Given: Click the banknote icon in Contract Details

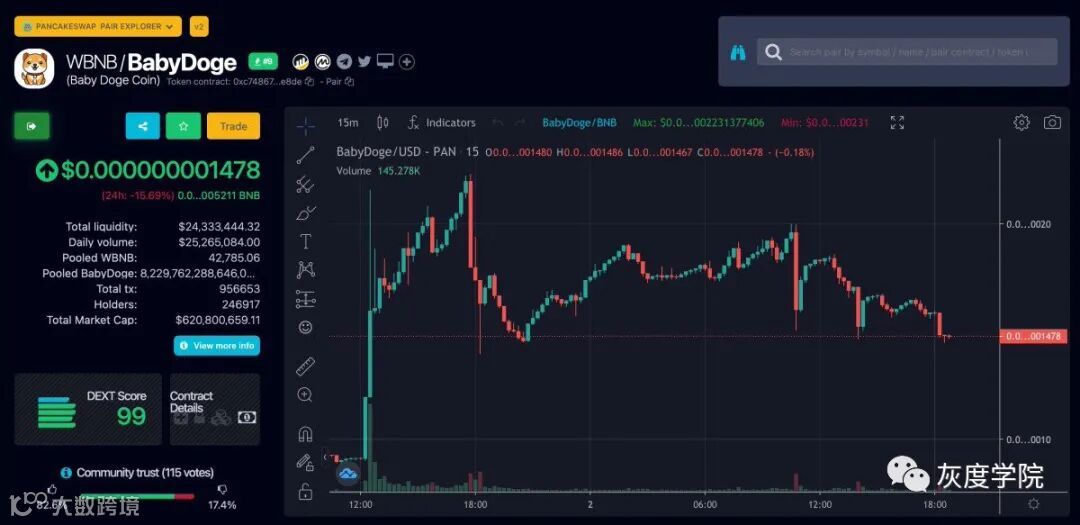Looking at the screenshot, I should (x=247, y=418).
